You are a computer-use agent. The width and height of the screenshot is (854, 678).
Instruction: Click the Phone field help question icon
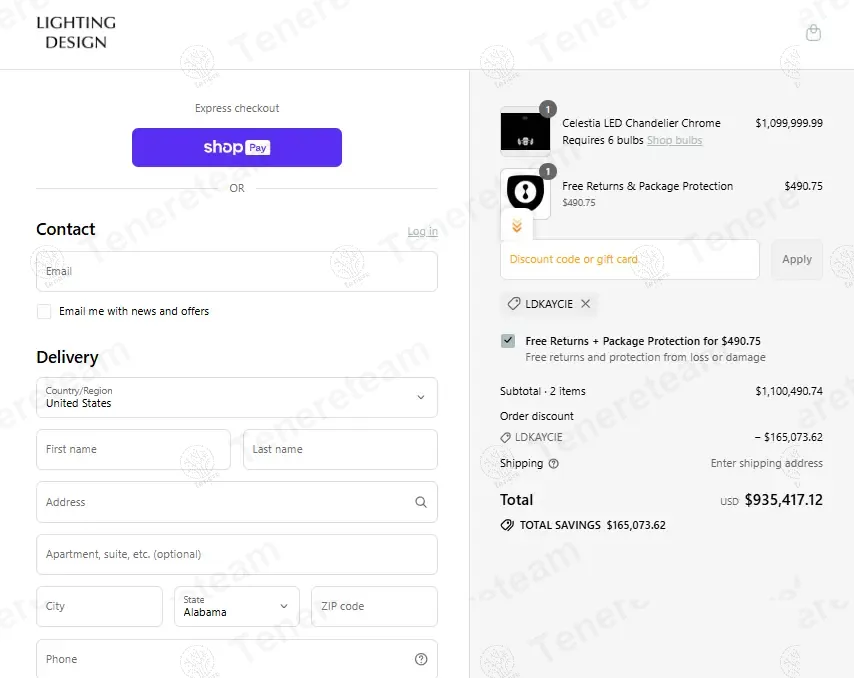click(x=421, y=659)
